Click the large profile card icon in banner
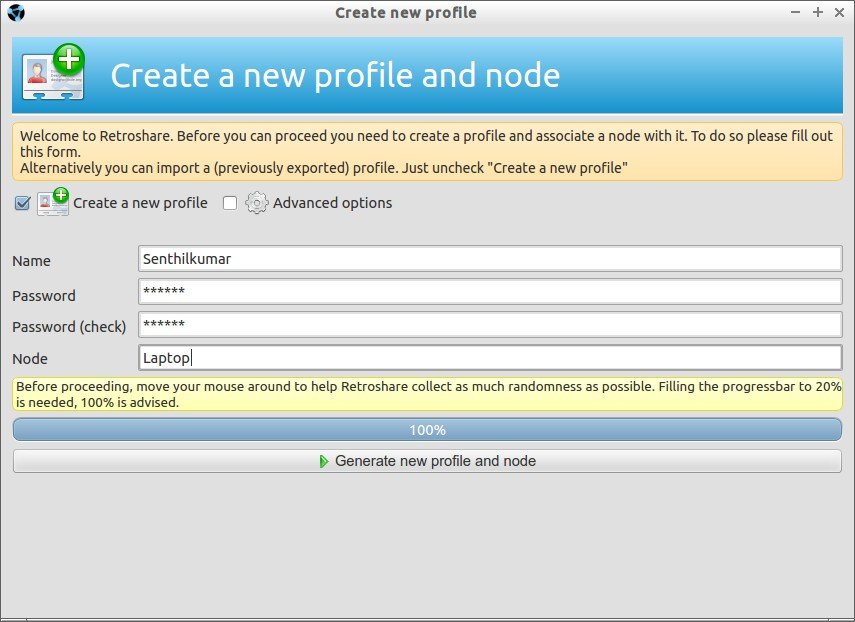Image resolution: width=855 pixels, height=622 pixels. point(53,73)
